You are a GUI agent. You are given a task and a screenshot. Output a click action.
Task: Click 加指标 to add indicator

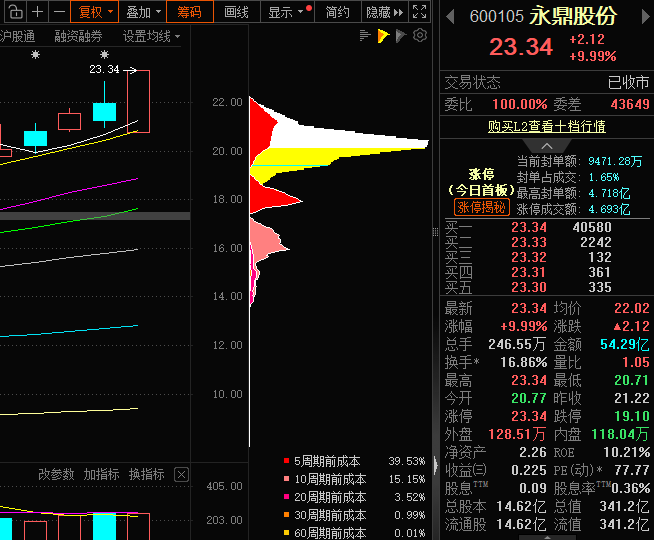point(101,474)
